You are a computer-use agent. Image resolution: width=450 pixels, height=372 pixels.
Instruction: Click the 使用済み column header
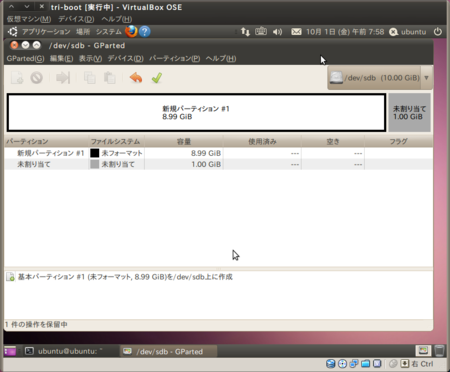click(x=262, y=141)
